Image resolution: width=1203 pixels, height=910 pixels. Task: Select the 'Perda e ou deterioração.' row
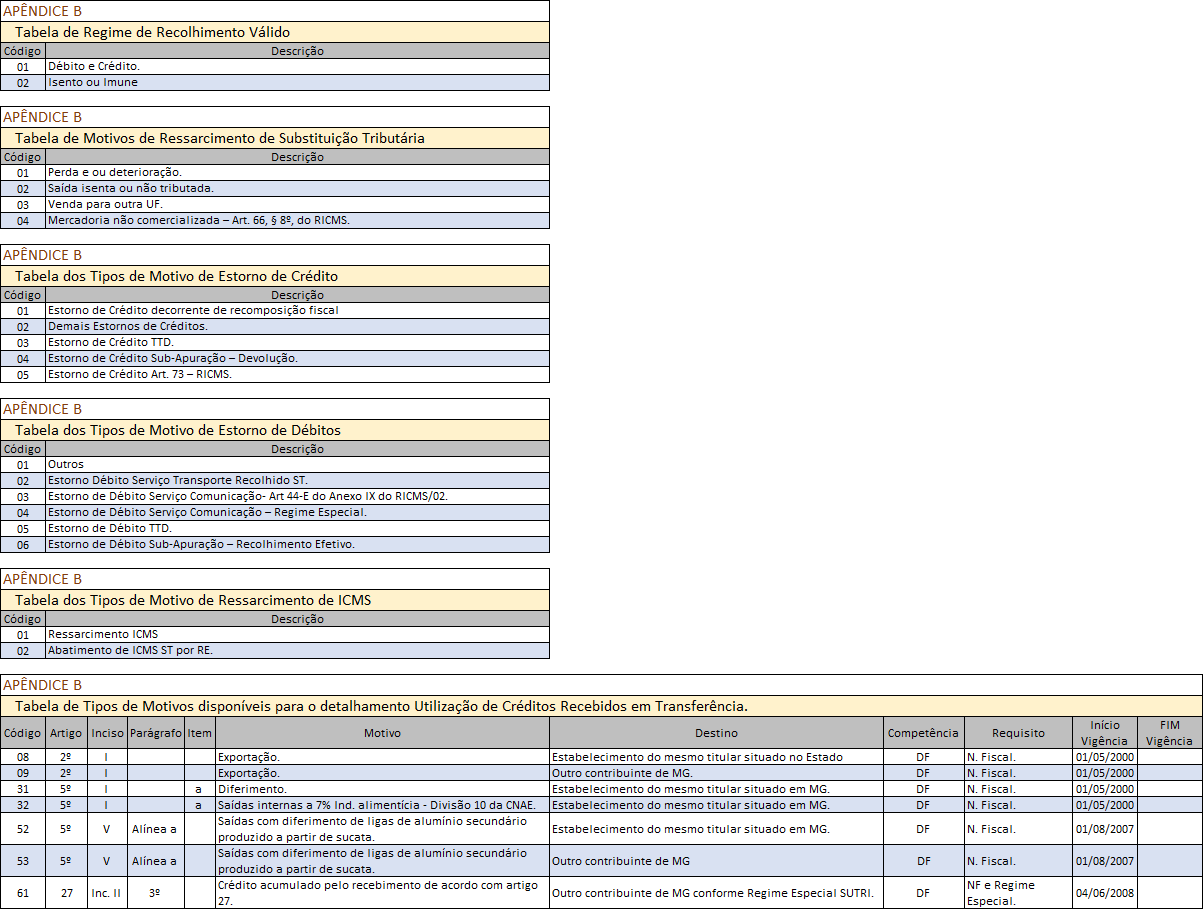275,172
